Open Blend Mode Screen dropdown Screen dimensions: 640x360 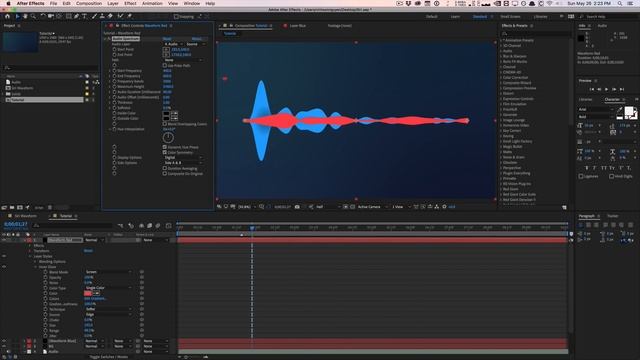point(109,272)
